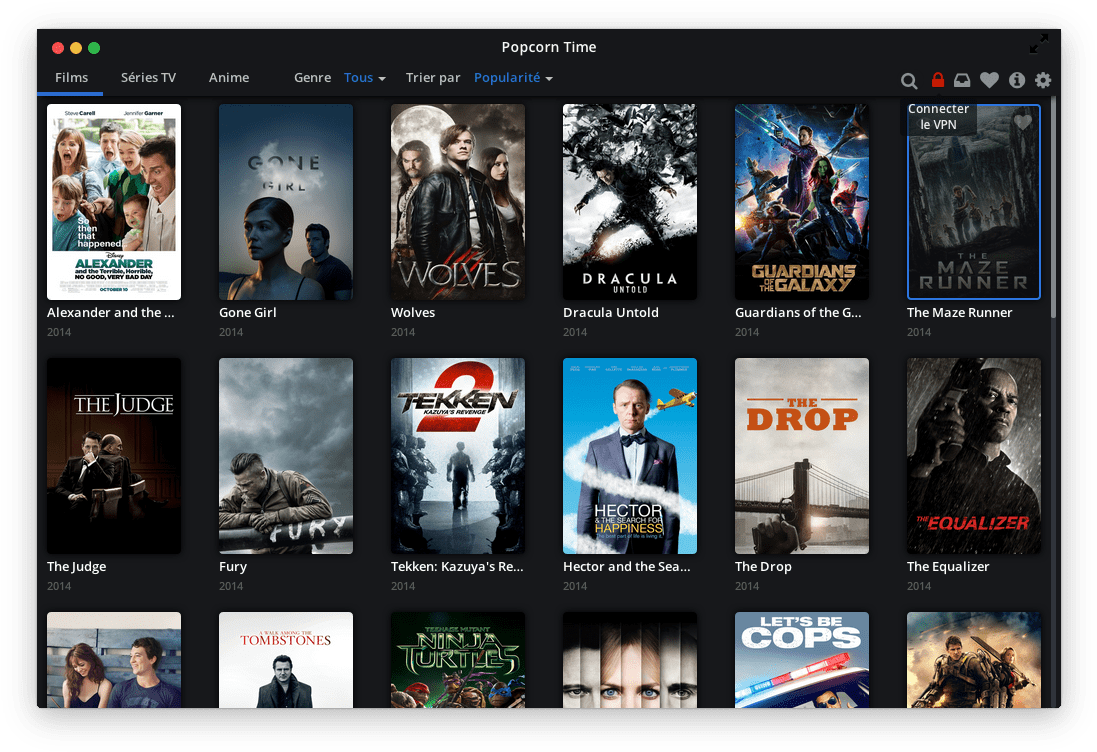Connect the VPN via the overlay button
Image resolution: width=1097 pixels, height=752 pixels.
(x=939, y=116)
